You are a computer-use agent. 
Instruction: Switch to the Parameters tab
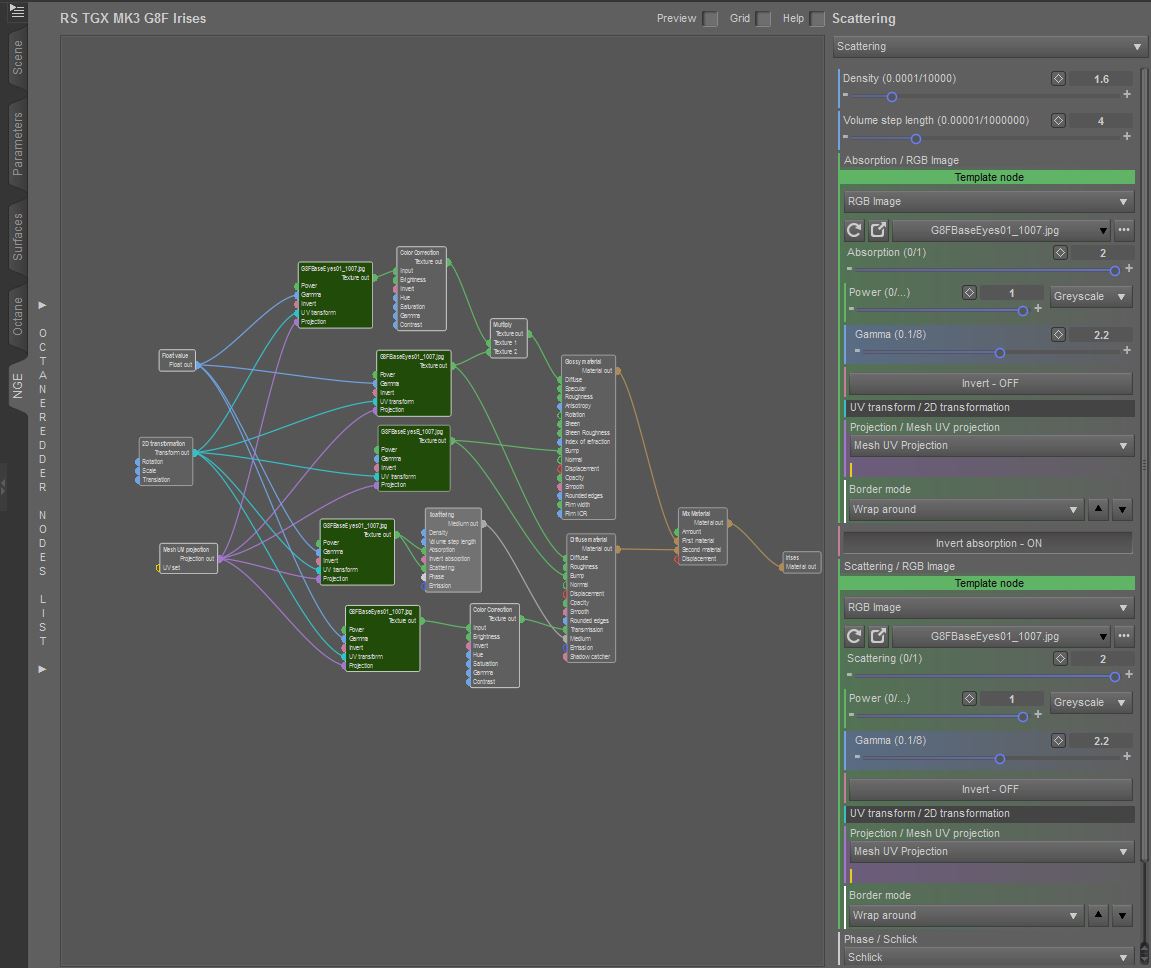17,144
